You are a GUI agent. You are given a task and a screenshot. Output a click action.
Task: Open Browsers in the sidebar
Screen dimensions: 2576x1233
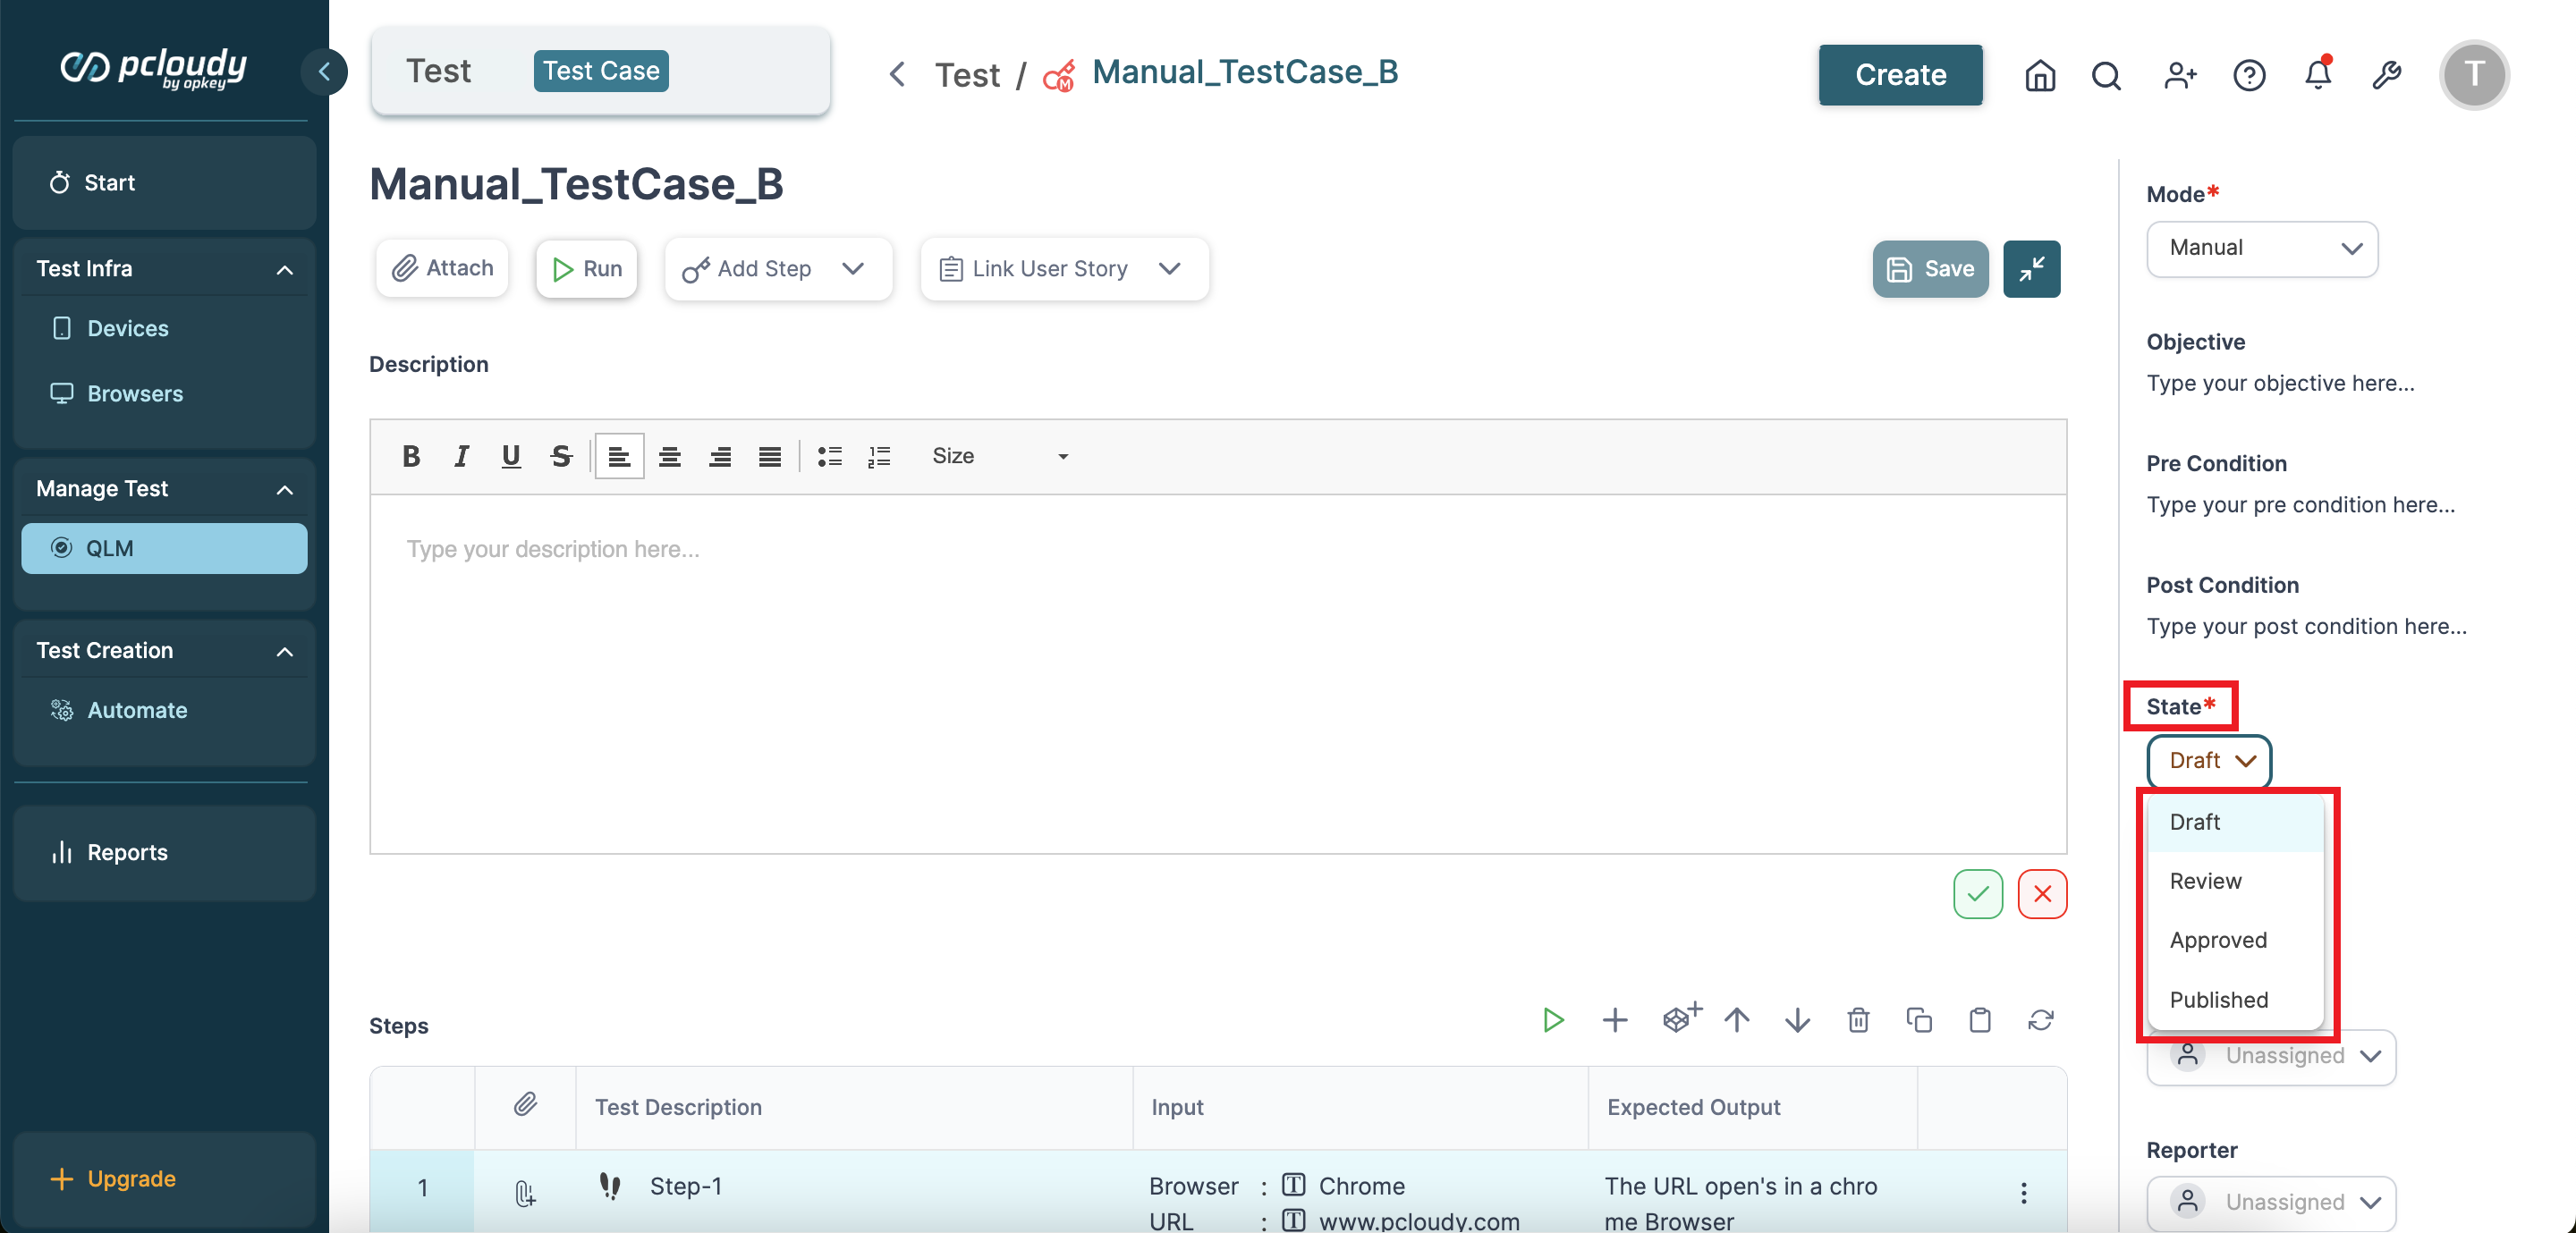point(164,393)
